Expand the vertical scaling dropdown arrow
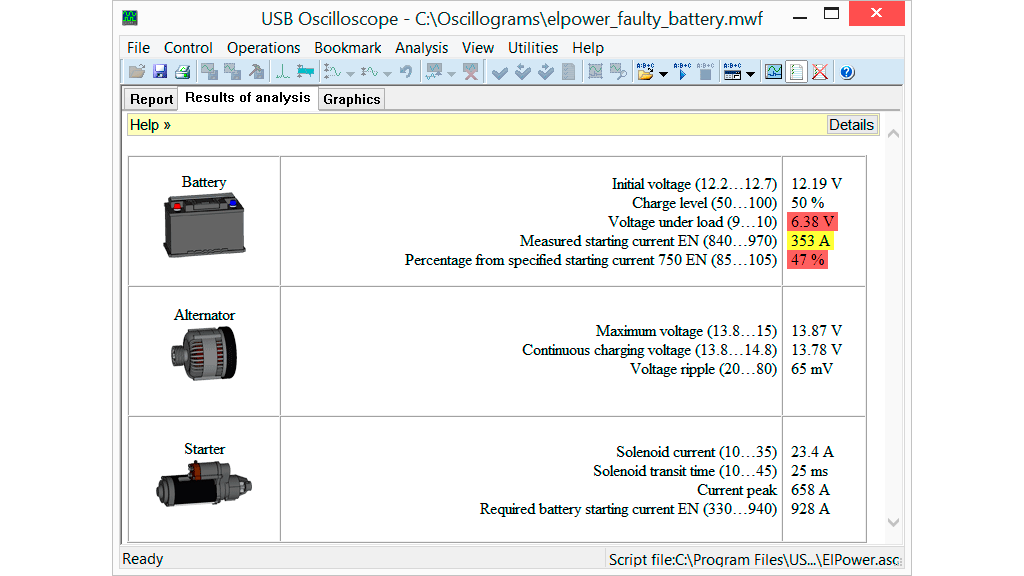Image resolution: width=1024 pixels, height=576 pixels. coord(350,74)
